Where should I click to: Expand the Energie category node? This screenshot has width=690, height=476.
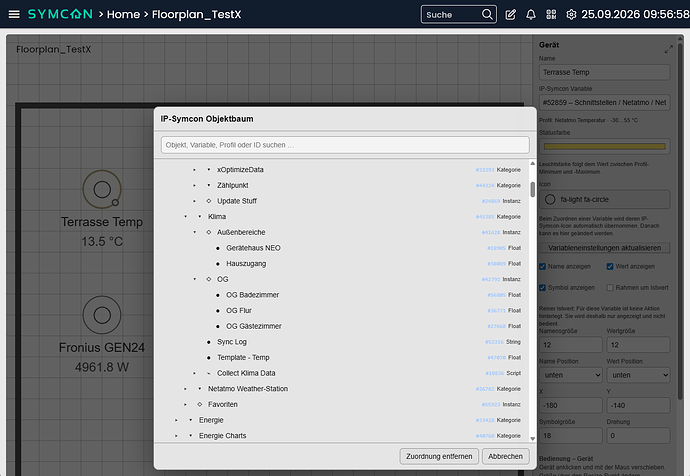click(176, 420)
